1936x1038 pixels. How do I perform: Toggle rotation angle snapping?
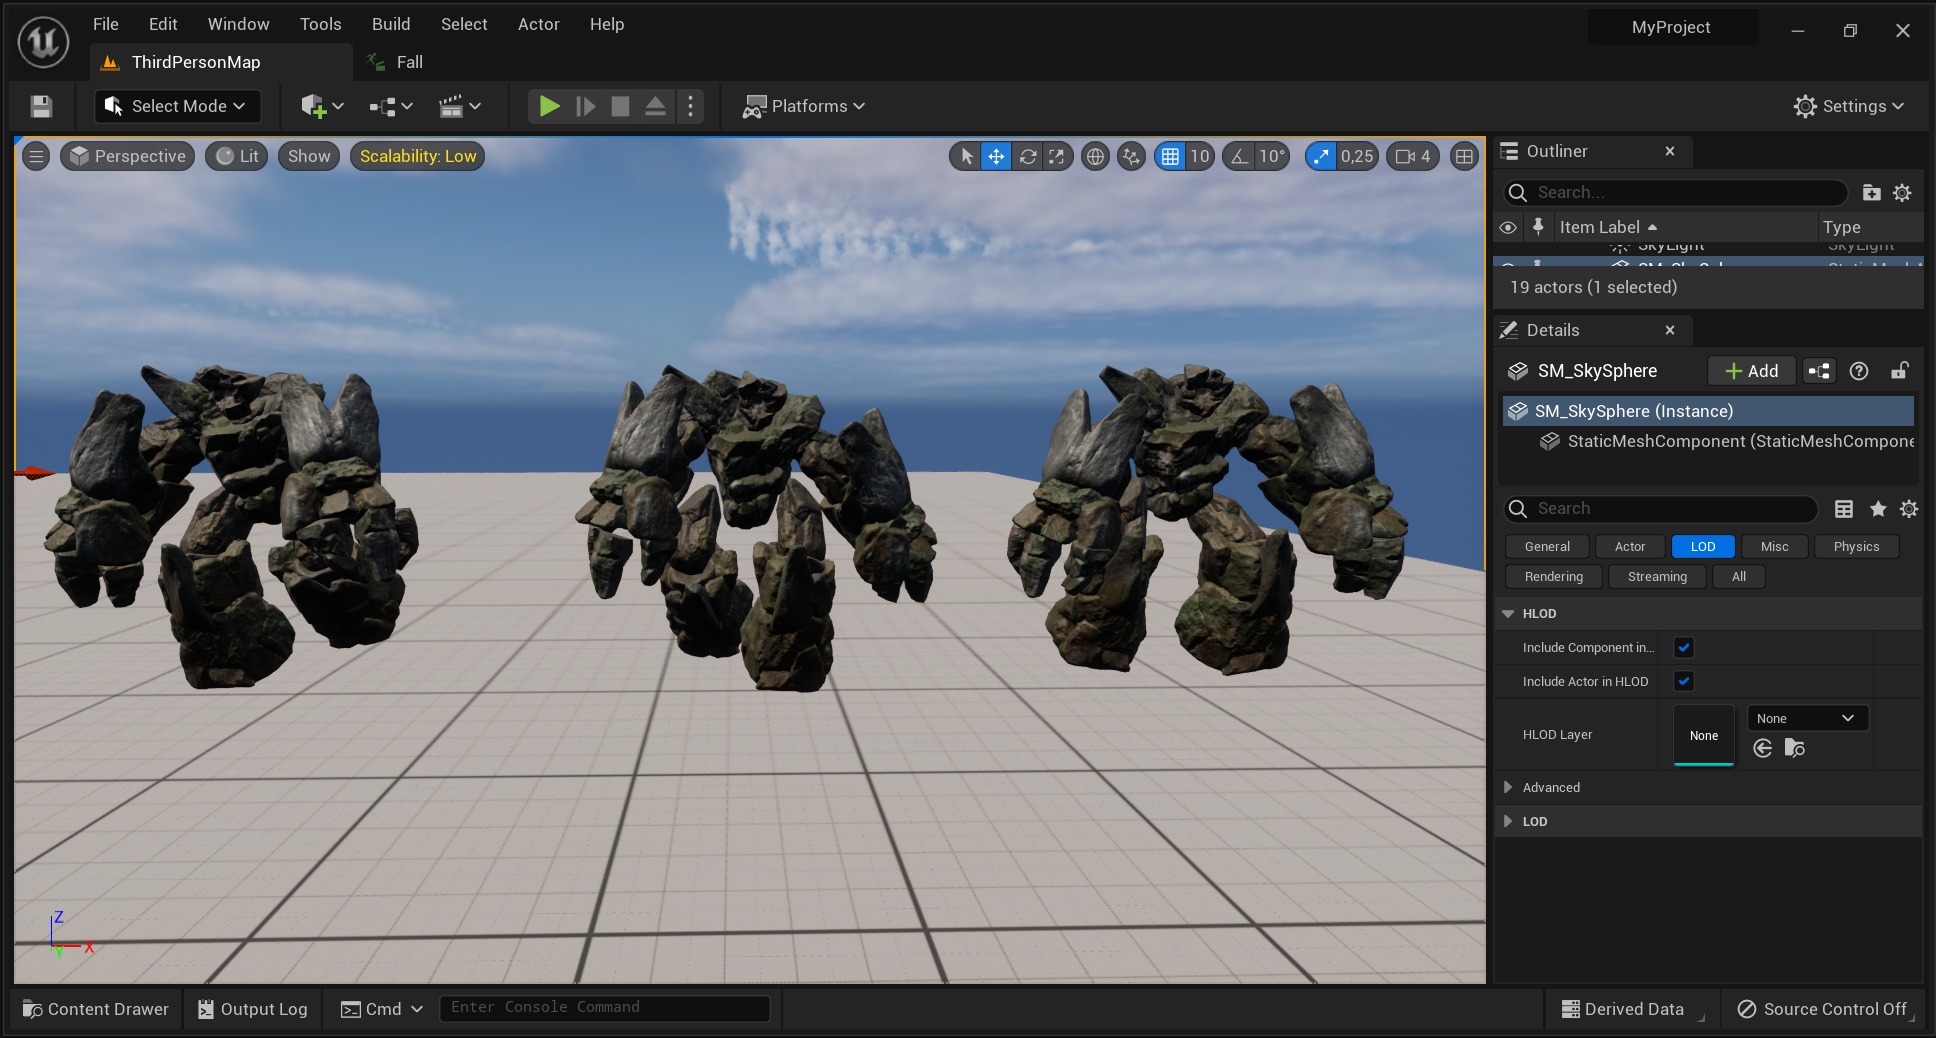tap(1239, 156)
